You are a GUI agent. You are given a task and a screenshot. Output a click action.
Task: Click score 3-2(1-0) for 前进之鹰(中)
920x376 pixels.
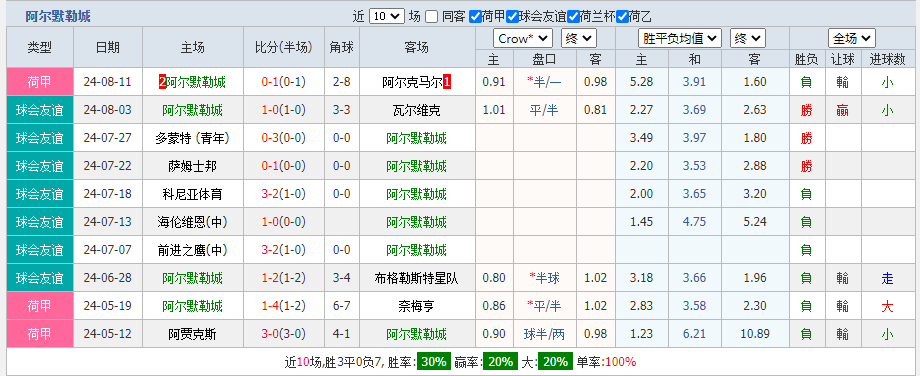[x=284, y=250]
